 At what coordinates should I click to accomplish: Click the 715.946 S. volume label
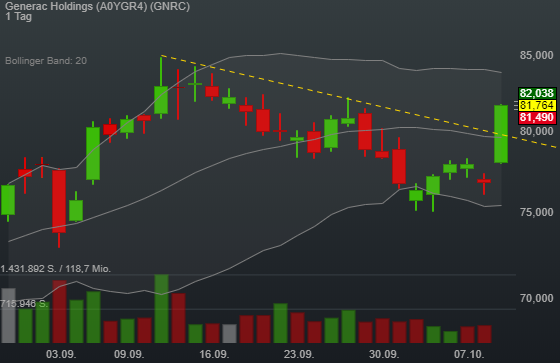(x=24, y=304)
